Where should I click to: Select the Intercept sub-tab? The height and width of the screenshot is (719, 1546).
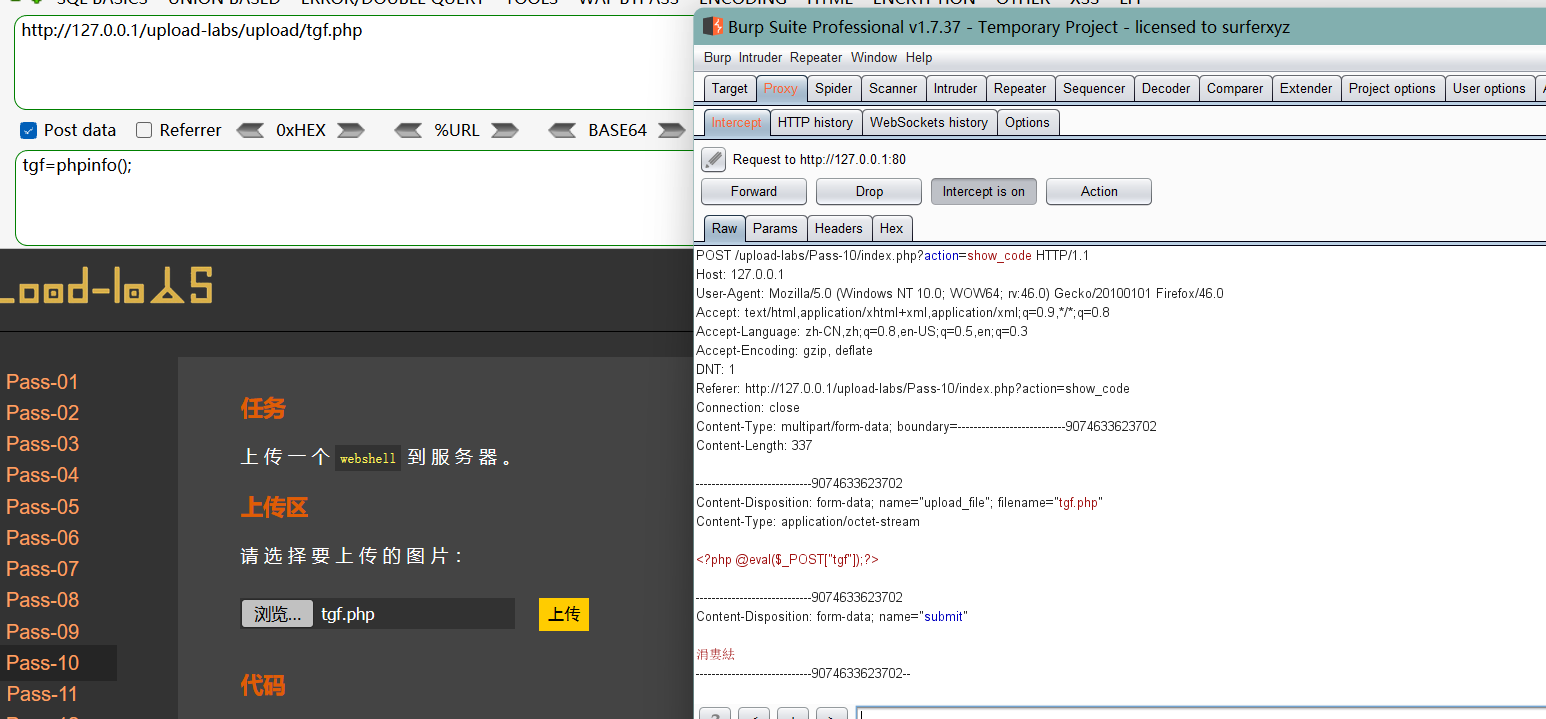(x=737, y=122)
